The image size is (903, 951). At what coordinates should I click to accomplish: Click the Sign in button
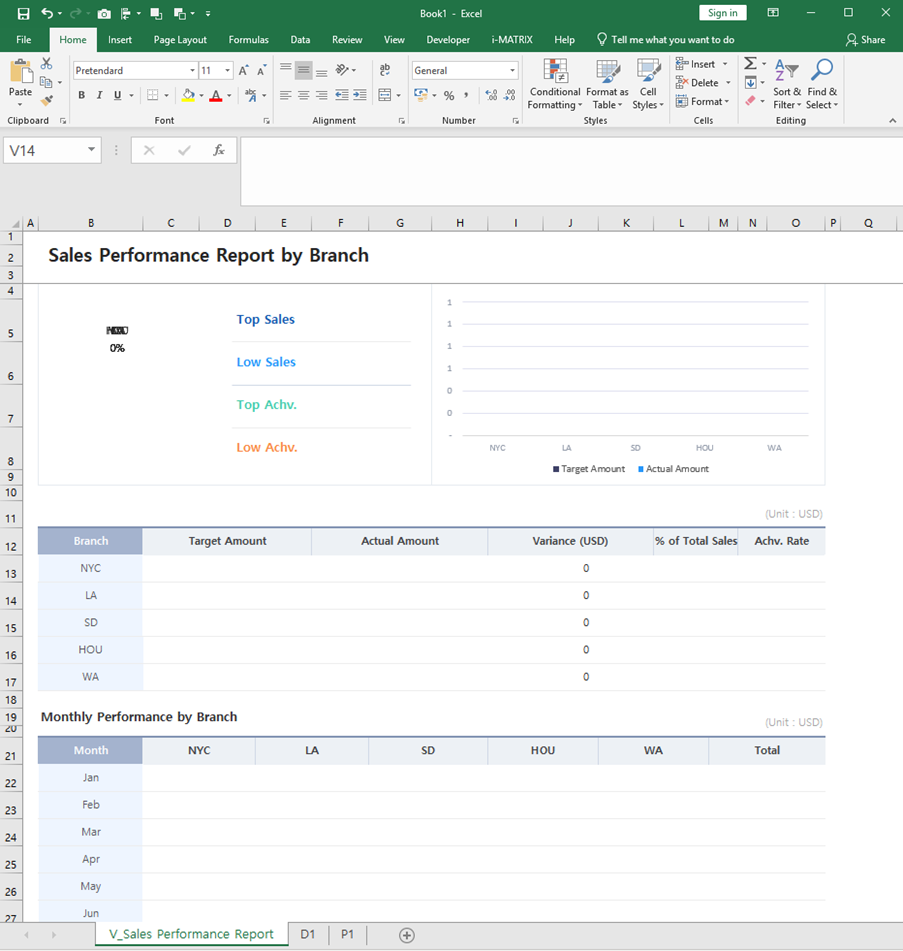tap(722, 13)
